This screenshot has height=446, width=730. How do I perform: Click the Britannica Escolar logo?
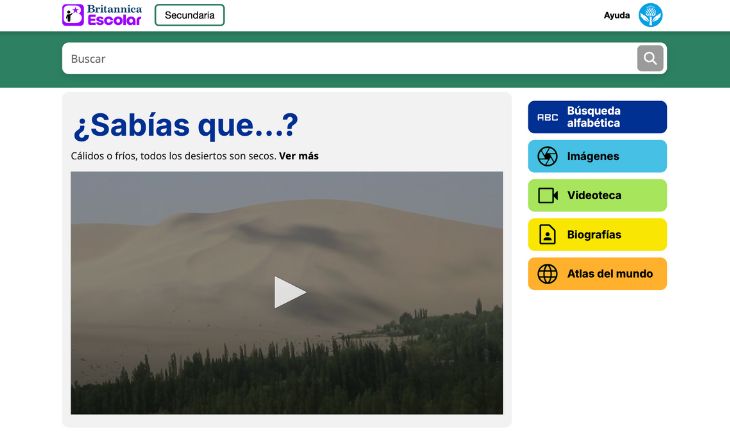pos(101,15)
